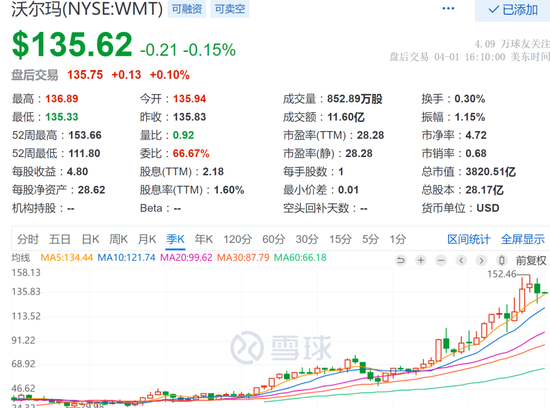
Task: Click the 最高 value 136.89
Action: click(62, 99)
